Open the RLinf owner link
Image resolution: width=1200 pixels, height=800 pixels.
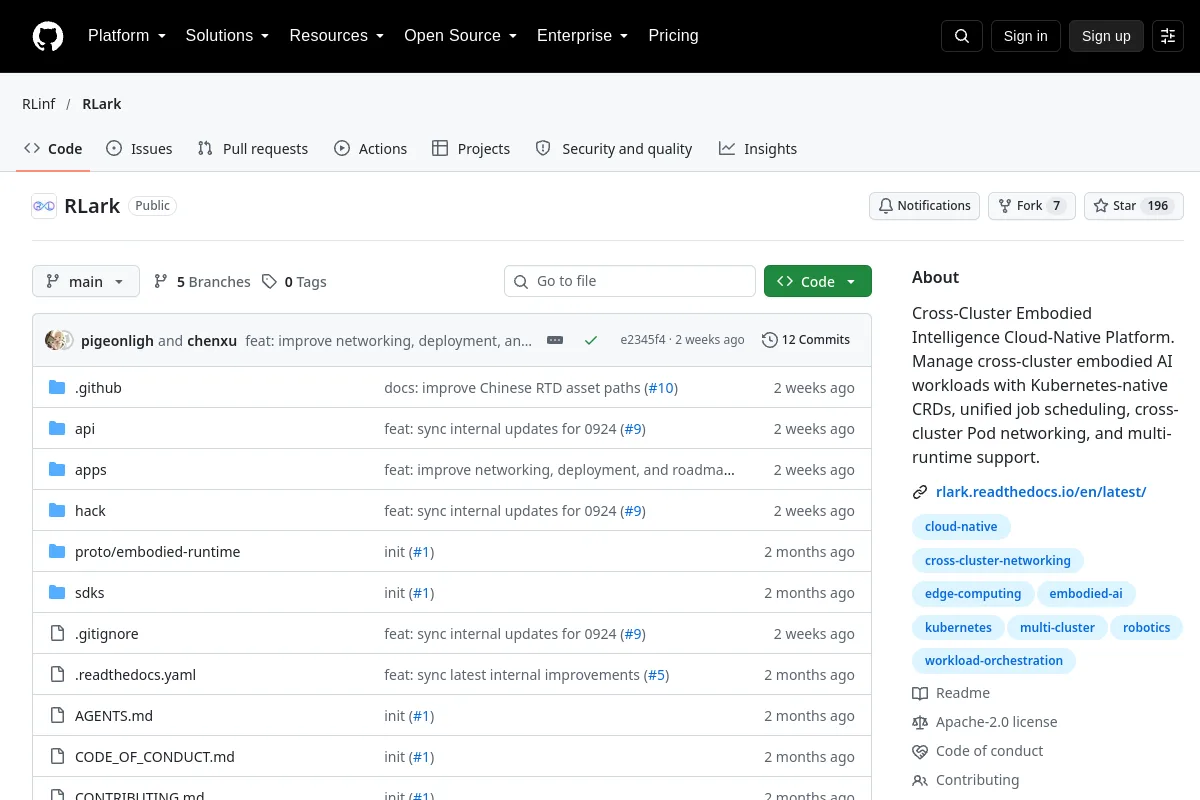[38, 104]
